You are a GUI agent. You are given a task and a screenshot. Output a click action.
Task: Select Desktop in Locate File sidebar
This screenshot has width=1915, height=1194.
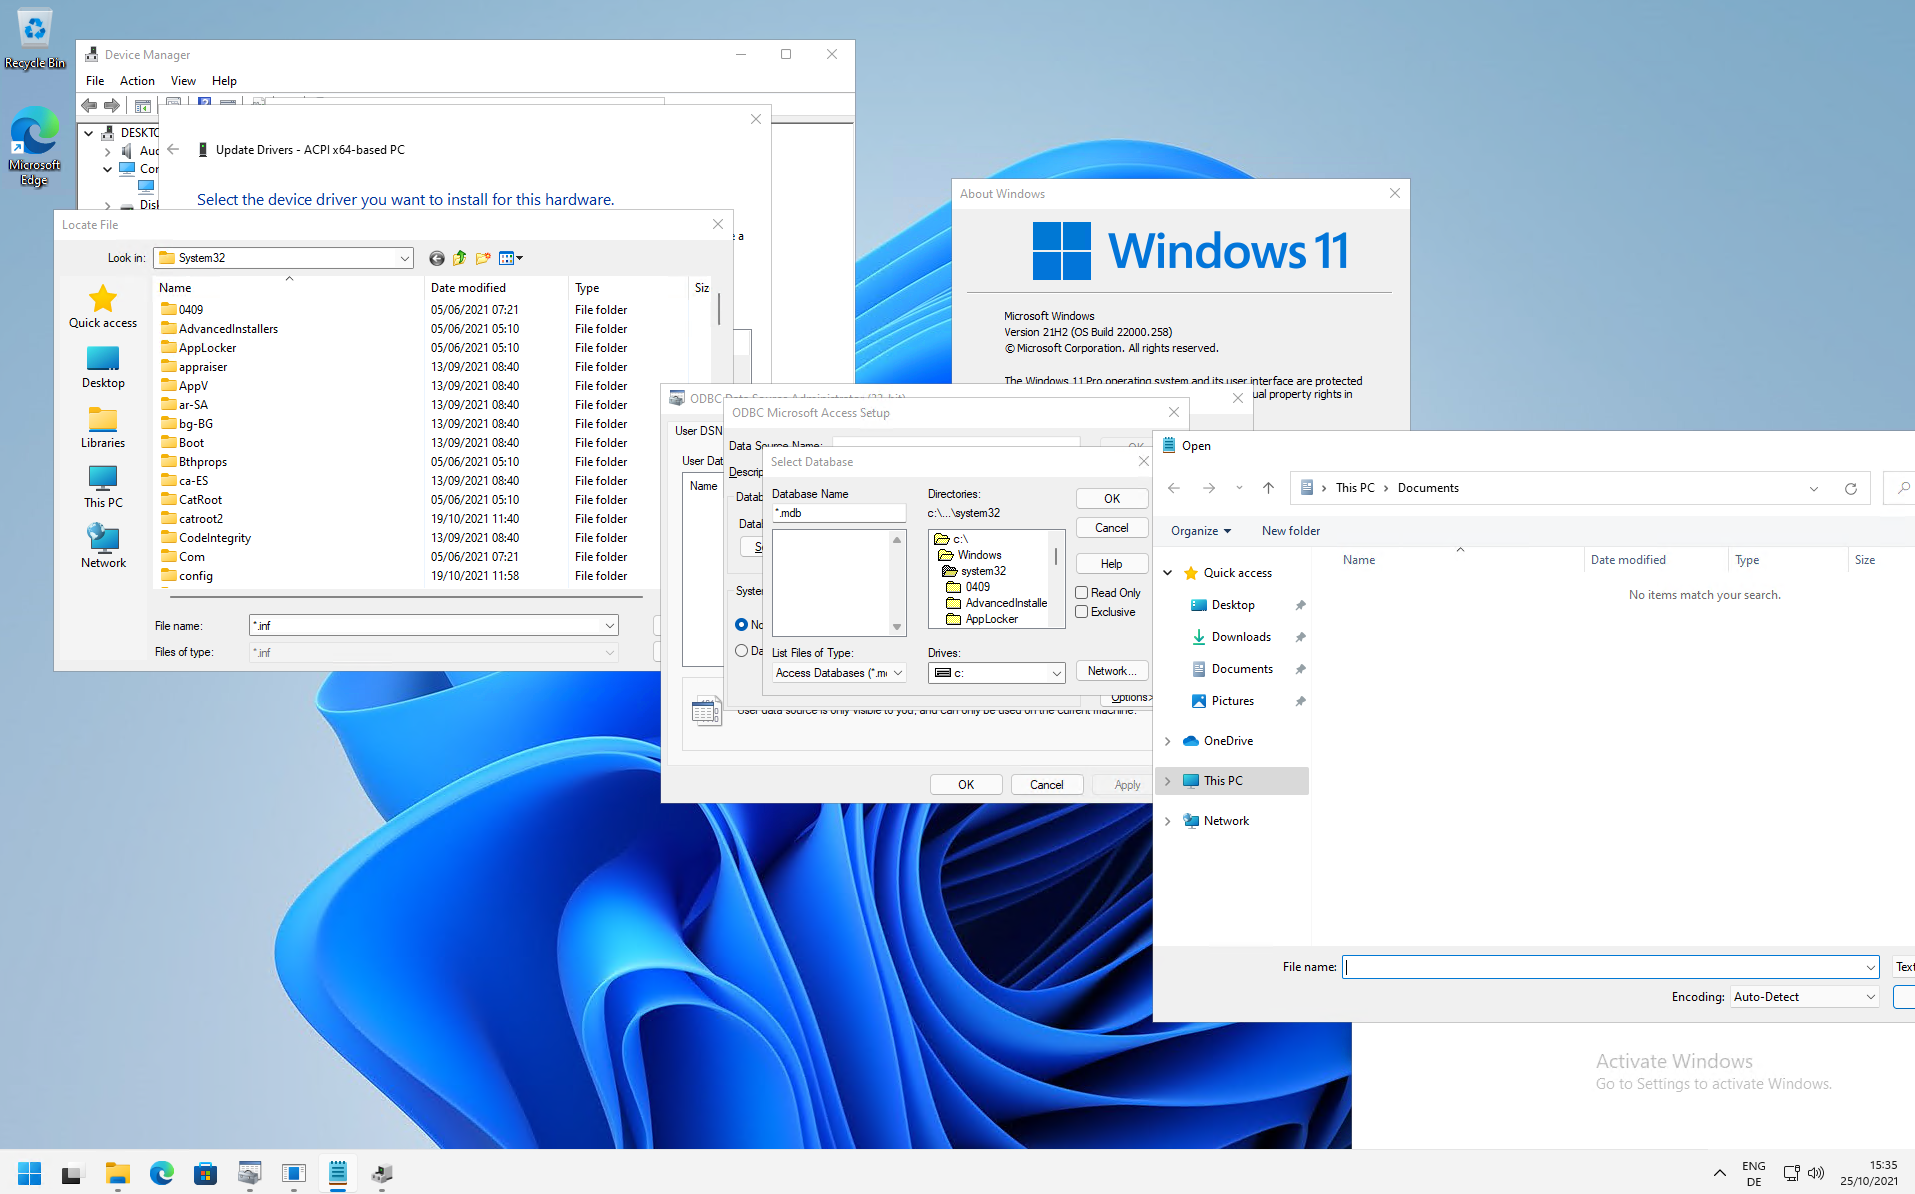coord(103,367)
